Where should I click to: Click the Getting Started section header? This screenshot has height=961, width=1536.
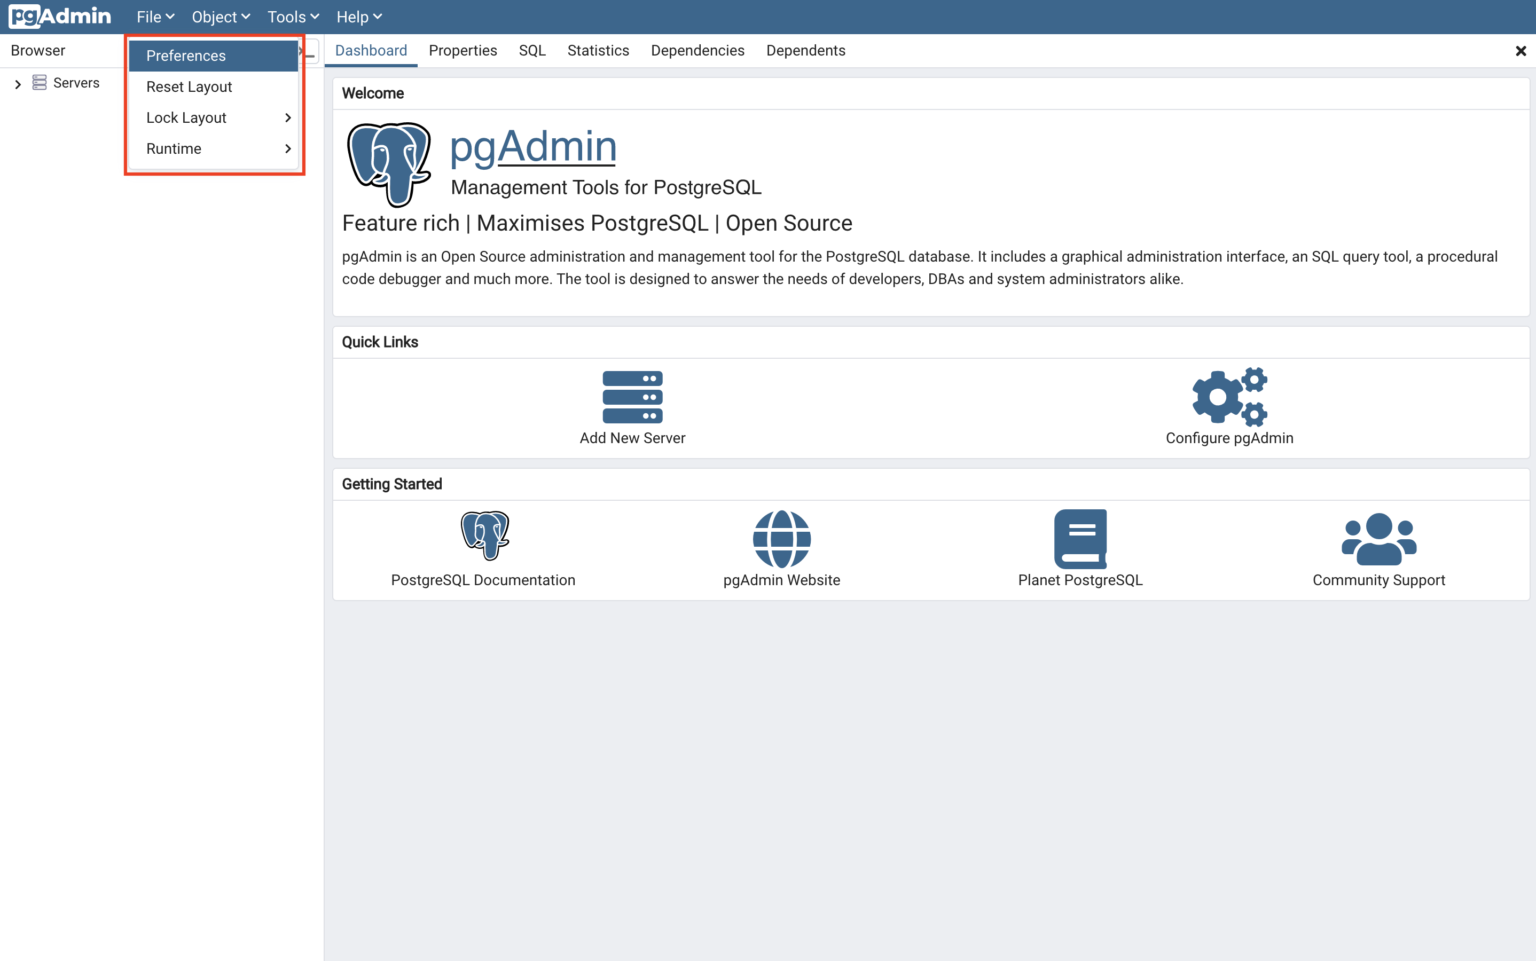click(x=392, y=484)
